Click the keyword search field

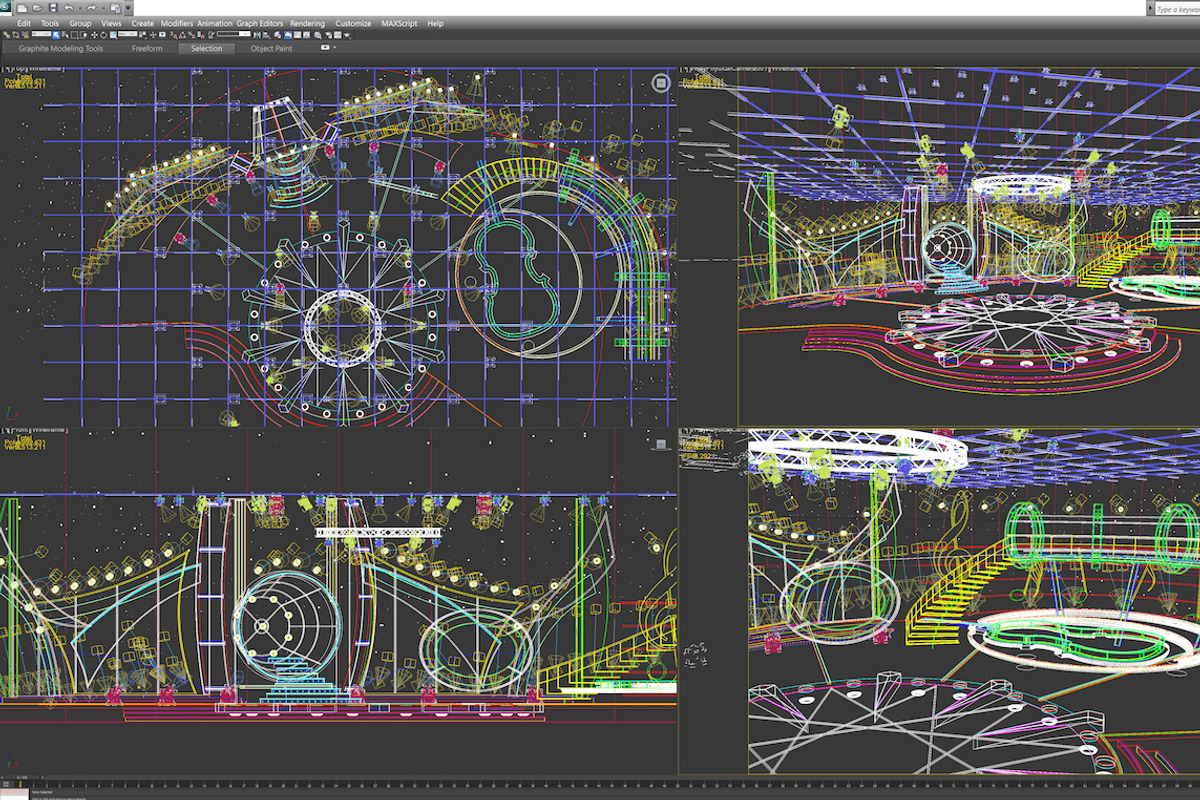[1178, 8]
